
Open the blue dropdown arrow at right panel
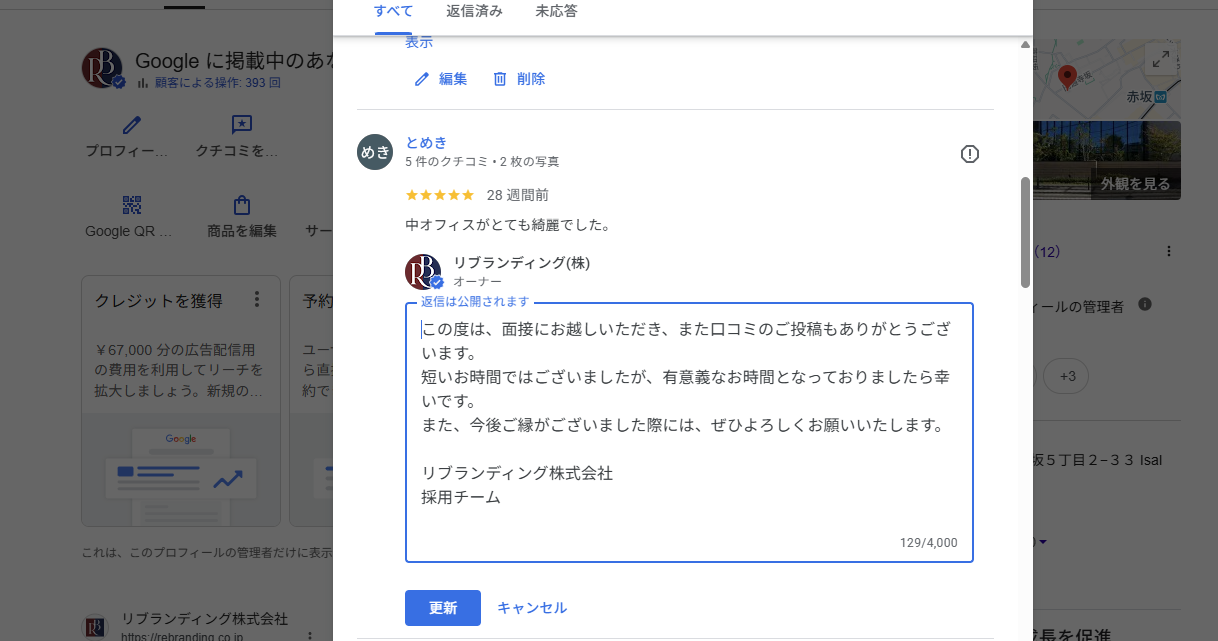(x=1043, y=542)
